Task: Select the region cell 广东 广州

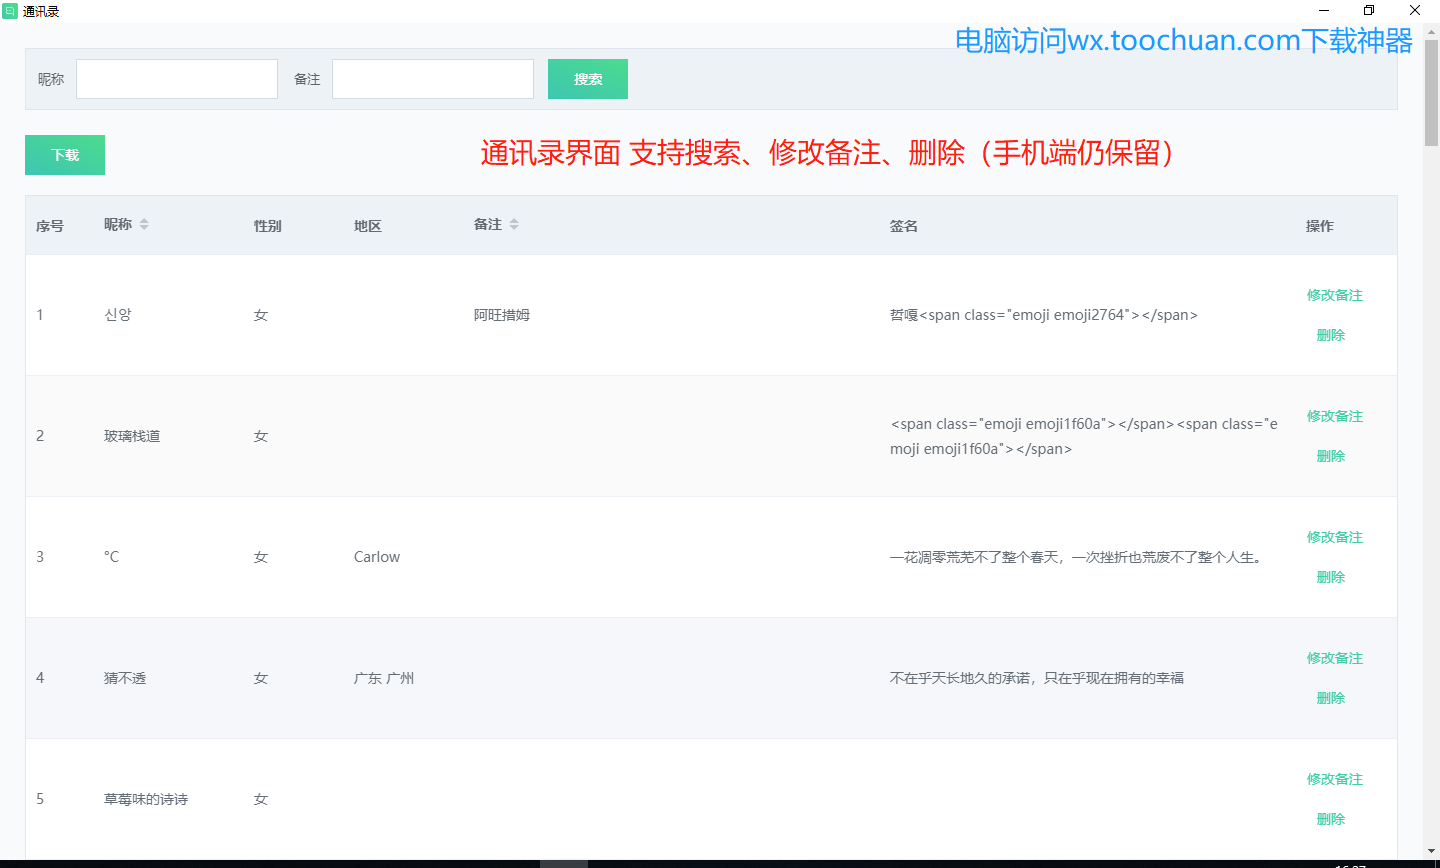Action: tap(384, 678)
